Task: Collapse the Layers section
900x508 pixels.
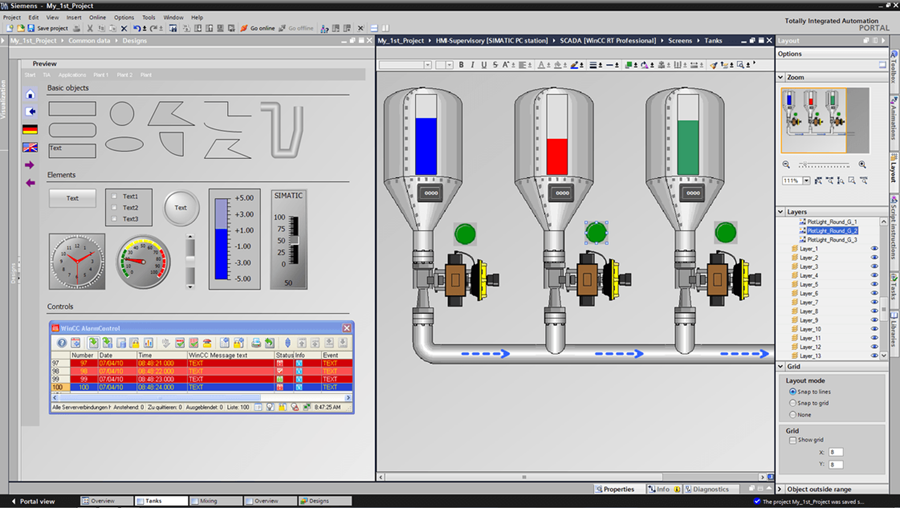Action: coord(781,212)
